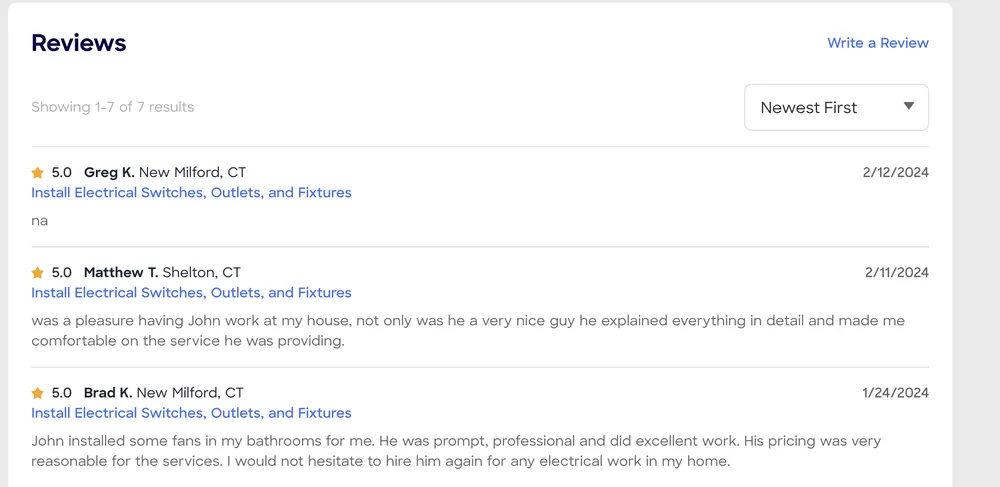Open the service link under Brad K.'s review

[x=191, y=413]
